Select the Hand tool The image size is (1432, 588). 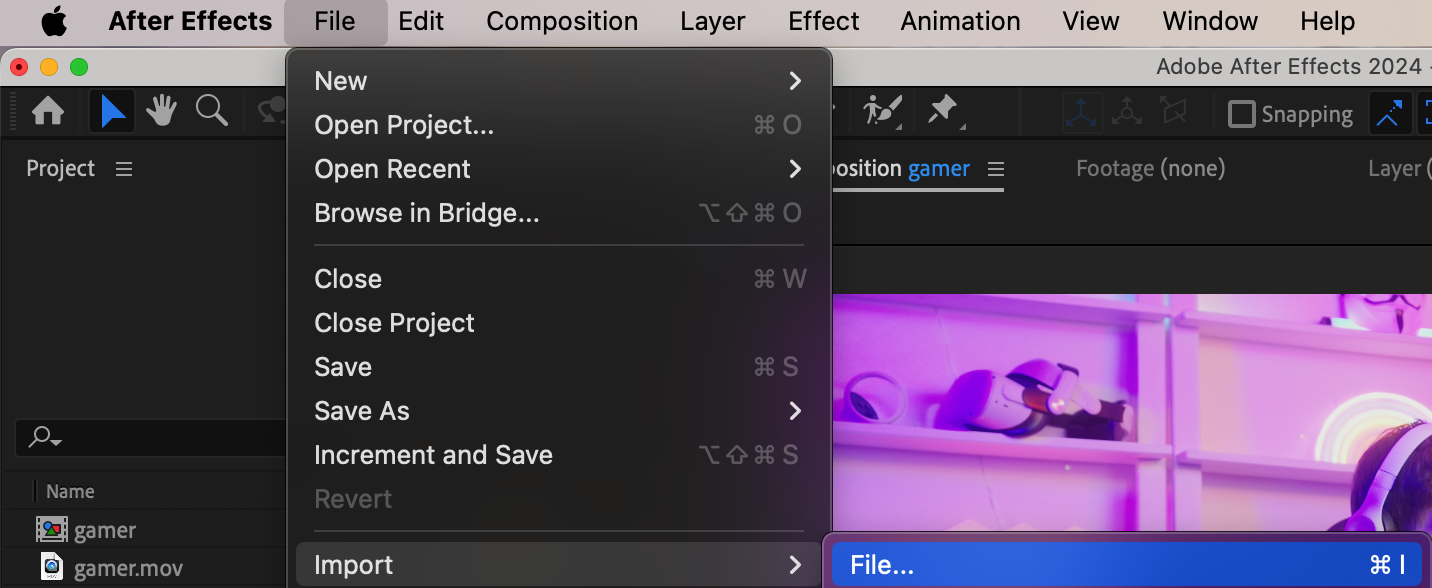(161, 112)
